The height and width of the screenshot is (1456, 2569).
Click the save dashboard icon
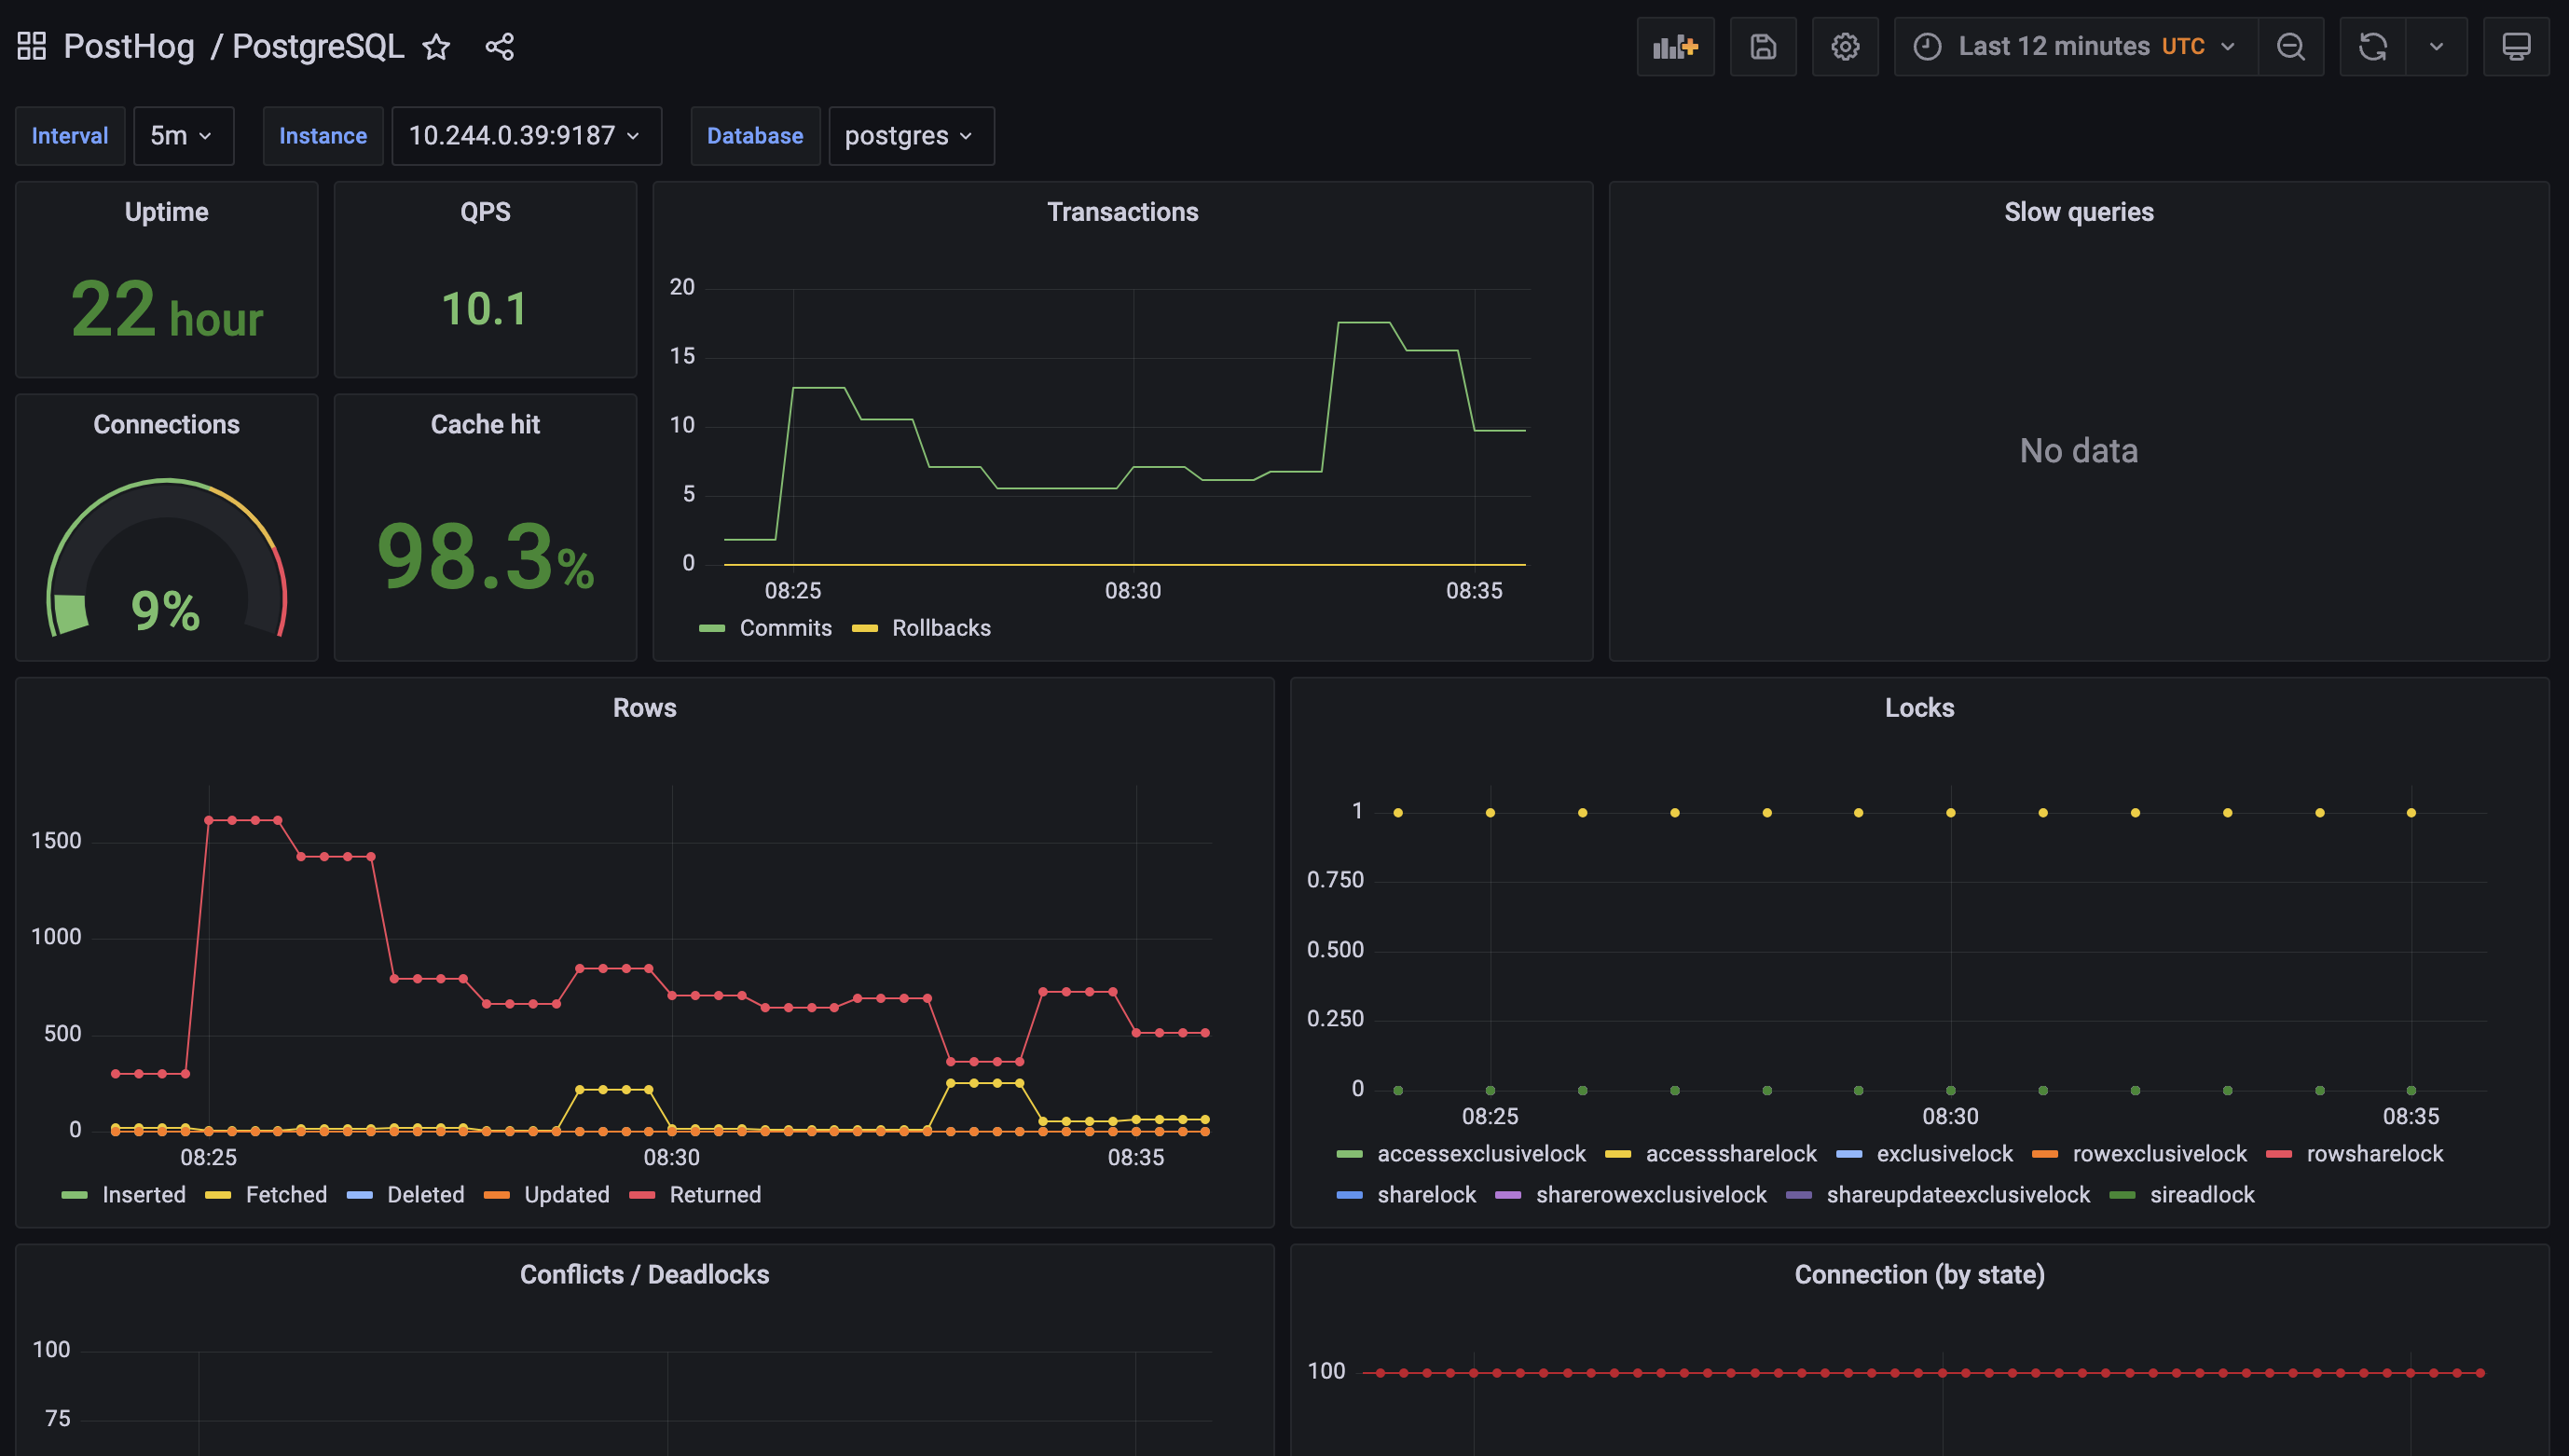pyautogui.click(x=1761, y=46)
